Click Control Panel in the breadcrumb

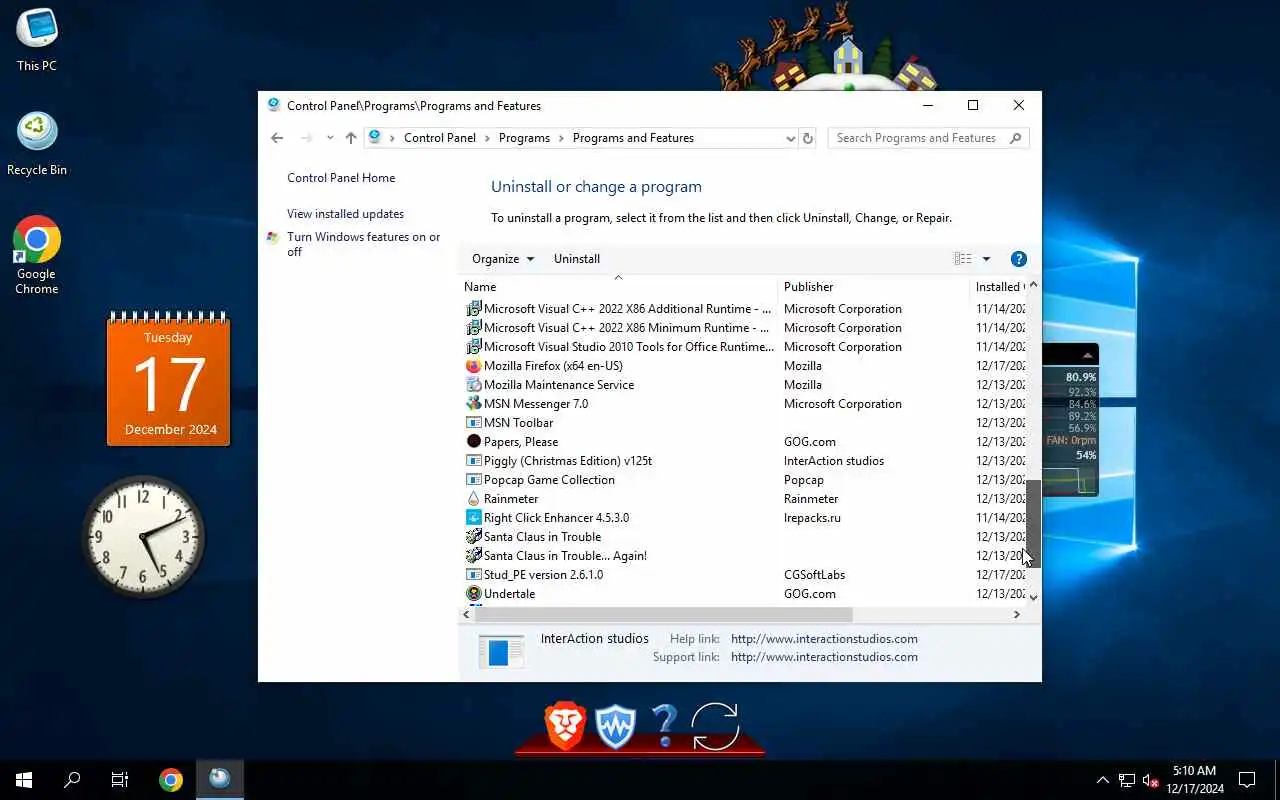[440, 138]
